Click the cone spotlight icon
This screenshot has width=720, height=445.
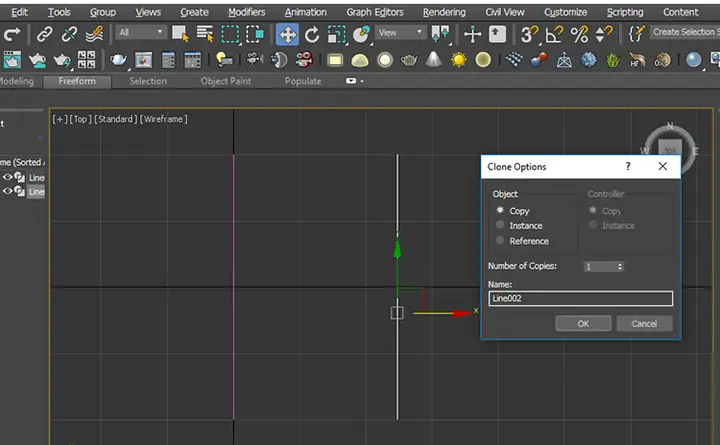tap(433, 60)
